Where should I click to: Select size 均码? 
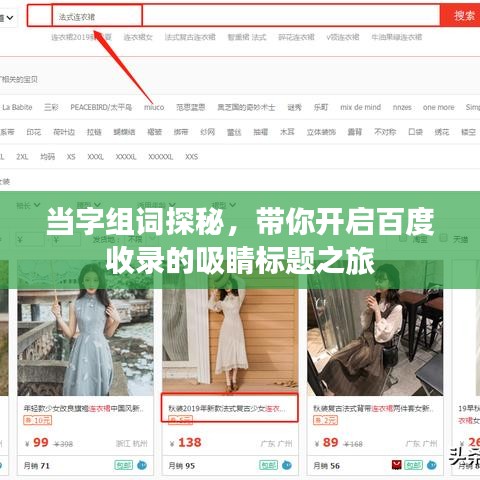pyautogui.click(x=48, y=157)
